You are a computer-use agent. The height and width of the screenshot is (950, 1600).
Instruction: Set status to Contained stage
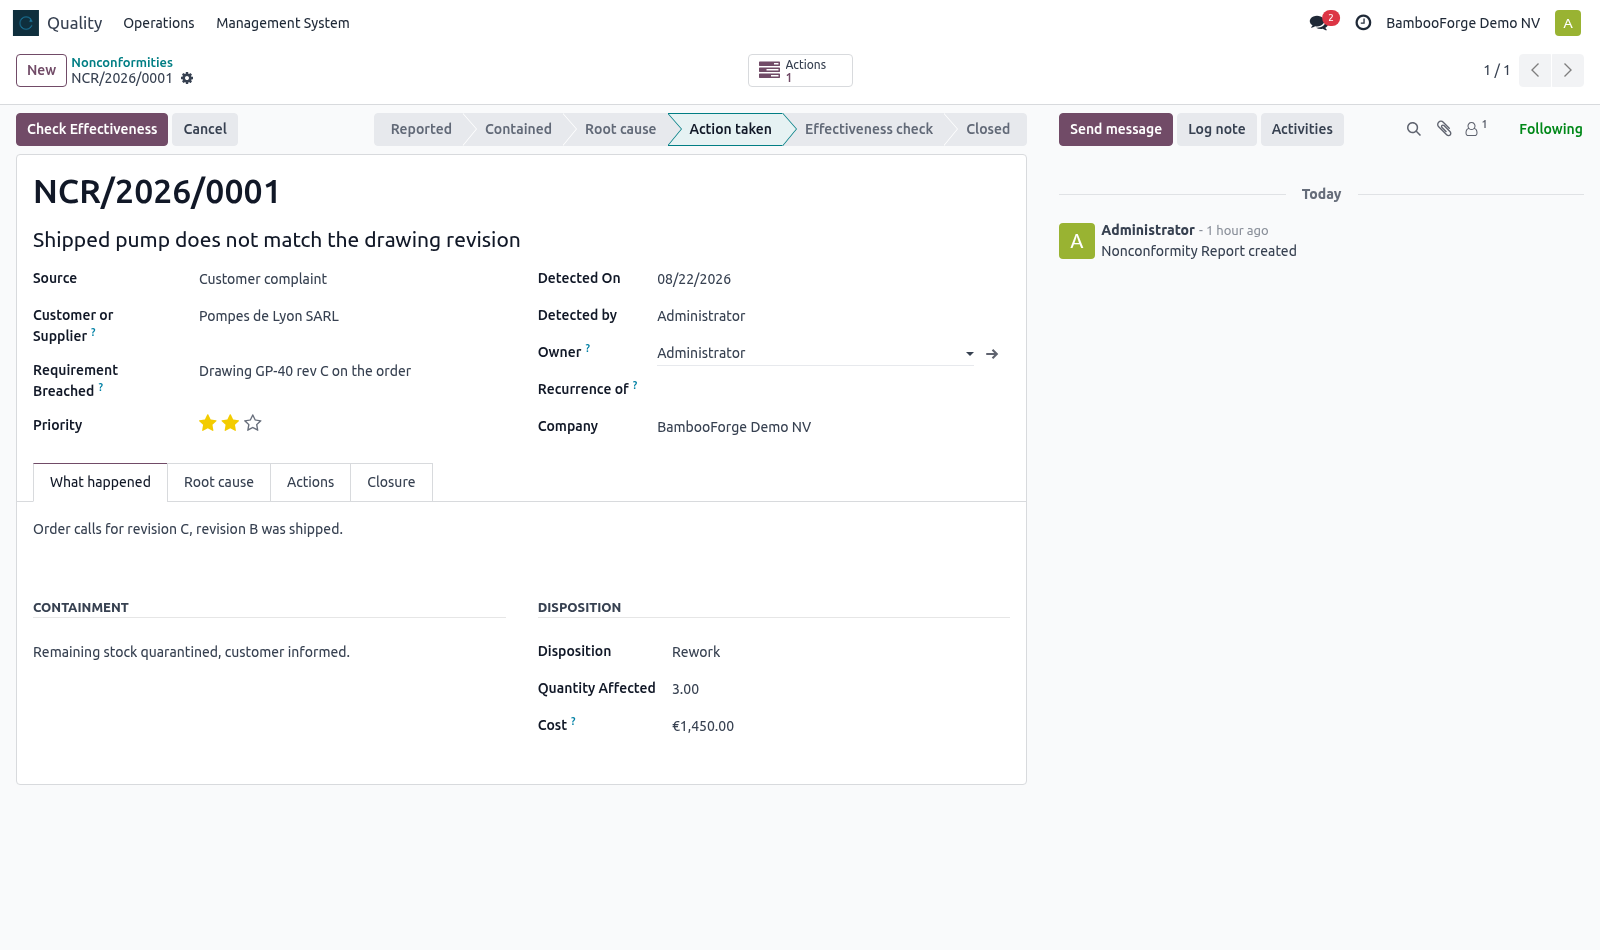pyautogui.click(x=518, y=129)
